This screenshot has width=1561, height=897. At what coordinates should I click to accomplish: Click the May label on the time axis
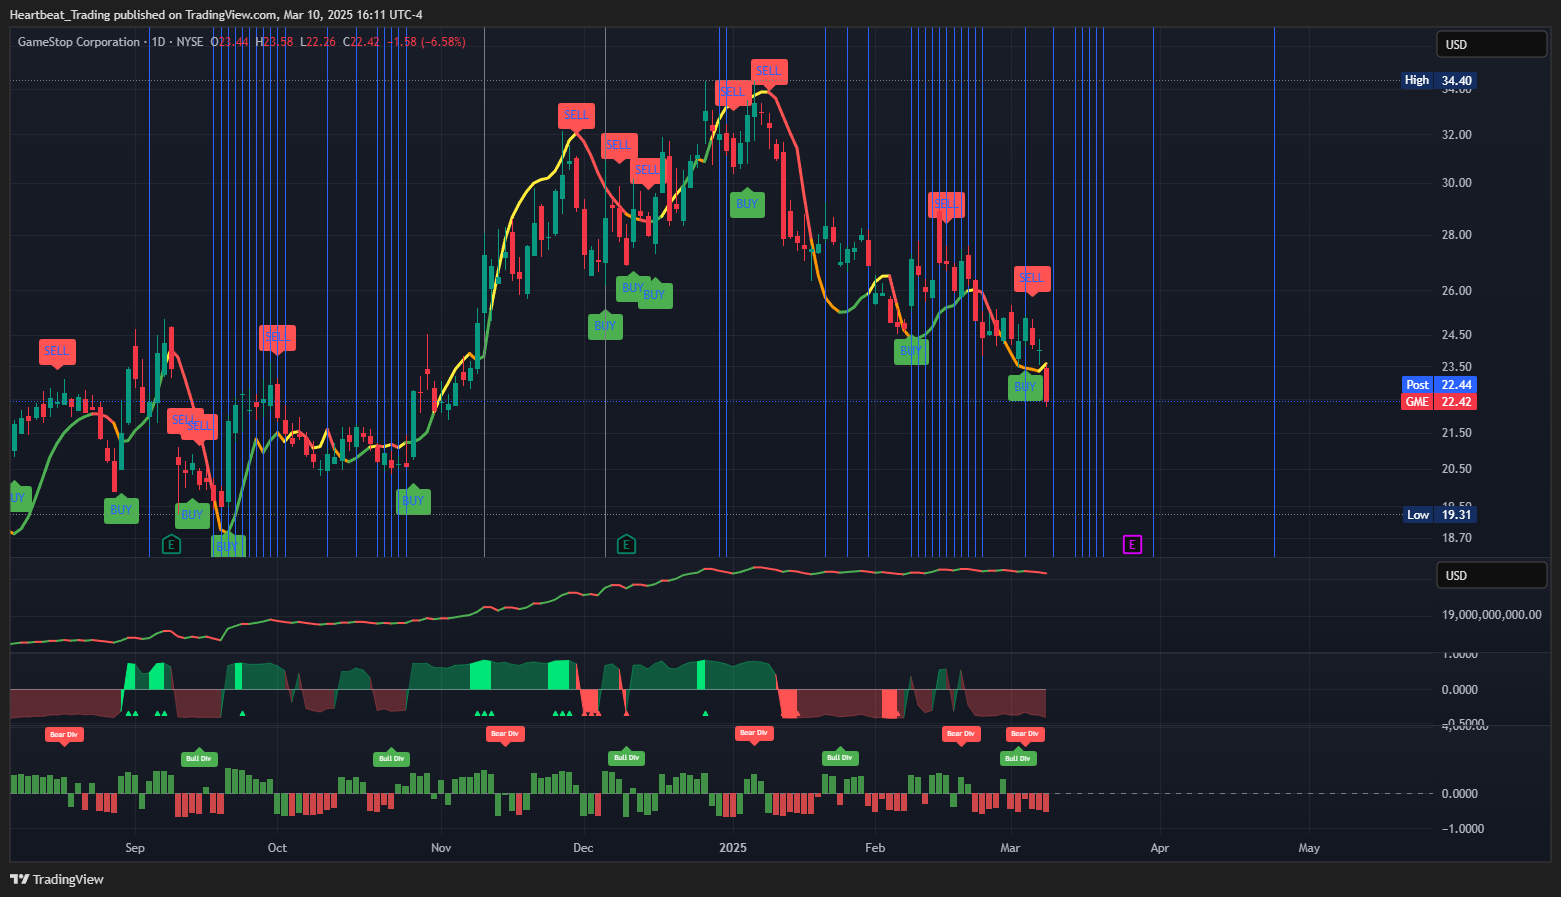[1309, 848]
